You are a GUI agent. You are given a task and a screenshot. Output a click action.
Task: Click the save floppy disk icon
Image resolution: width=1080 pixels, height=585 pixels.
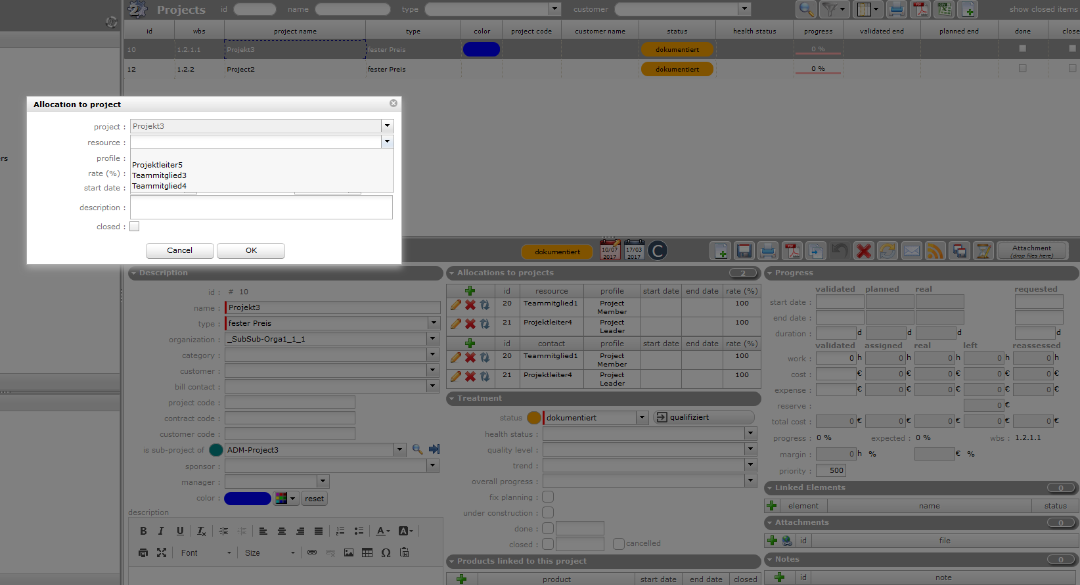[x=744, y=251]
